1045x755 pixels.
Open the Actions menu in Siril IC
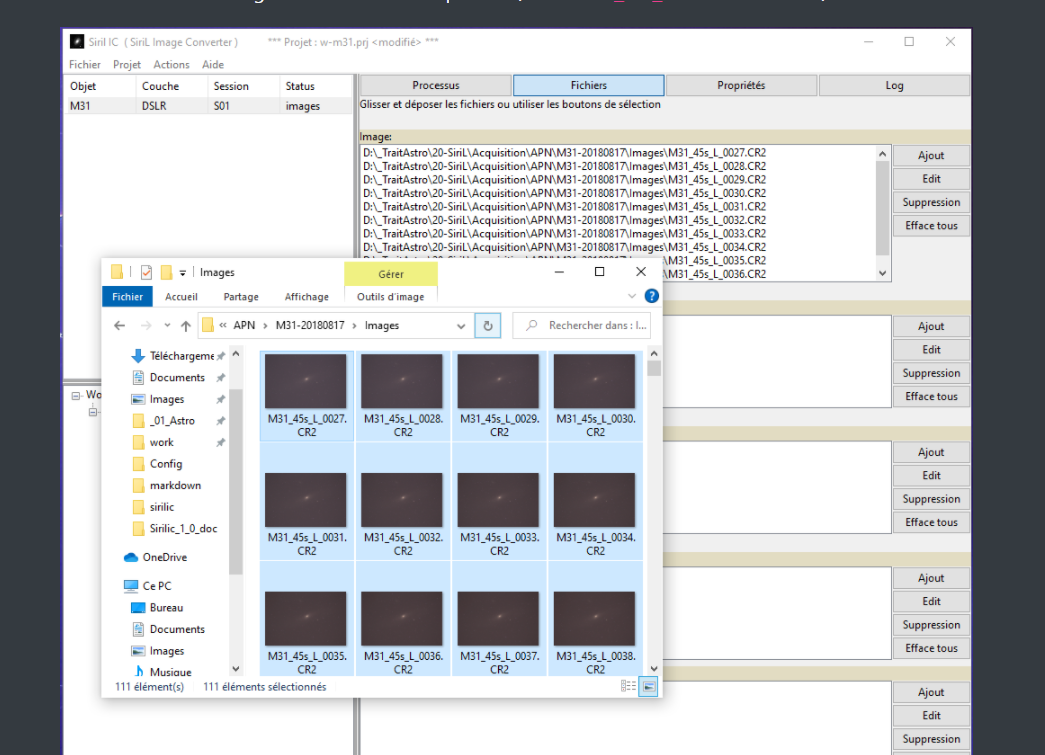click(x=171, y=65)
